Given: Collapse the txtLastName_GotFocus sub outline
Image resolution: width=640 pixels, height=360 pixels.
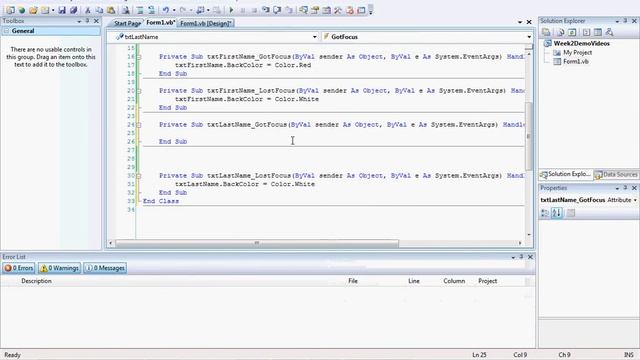Looking at the screenshot, I should (x=139, y=124).
